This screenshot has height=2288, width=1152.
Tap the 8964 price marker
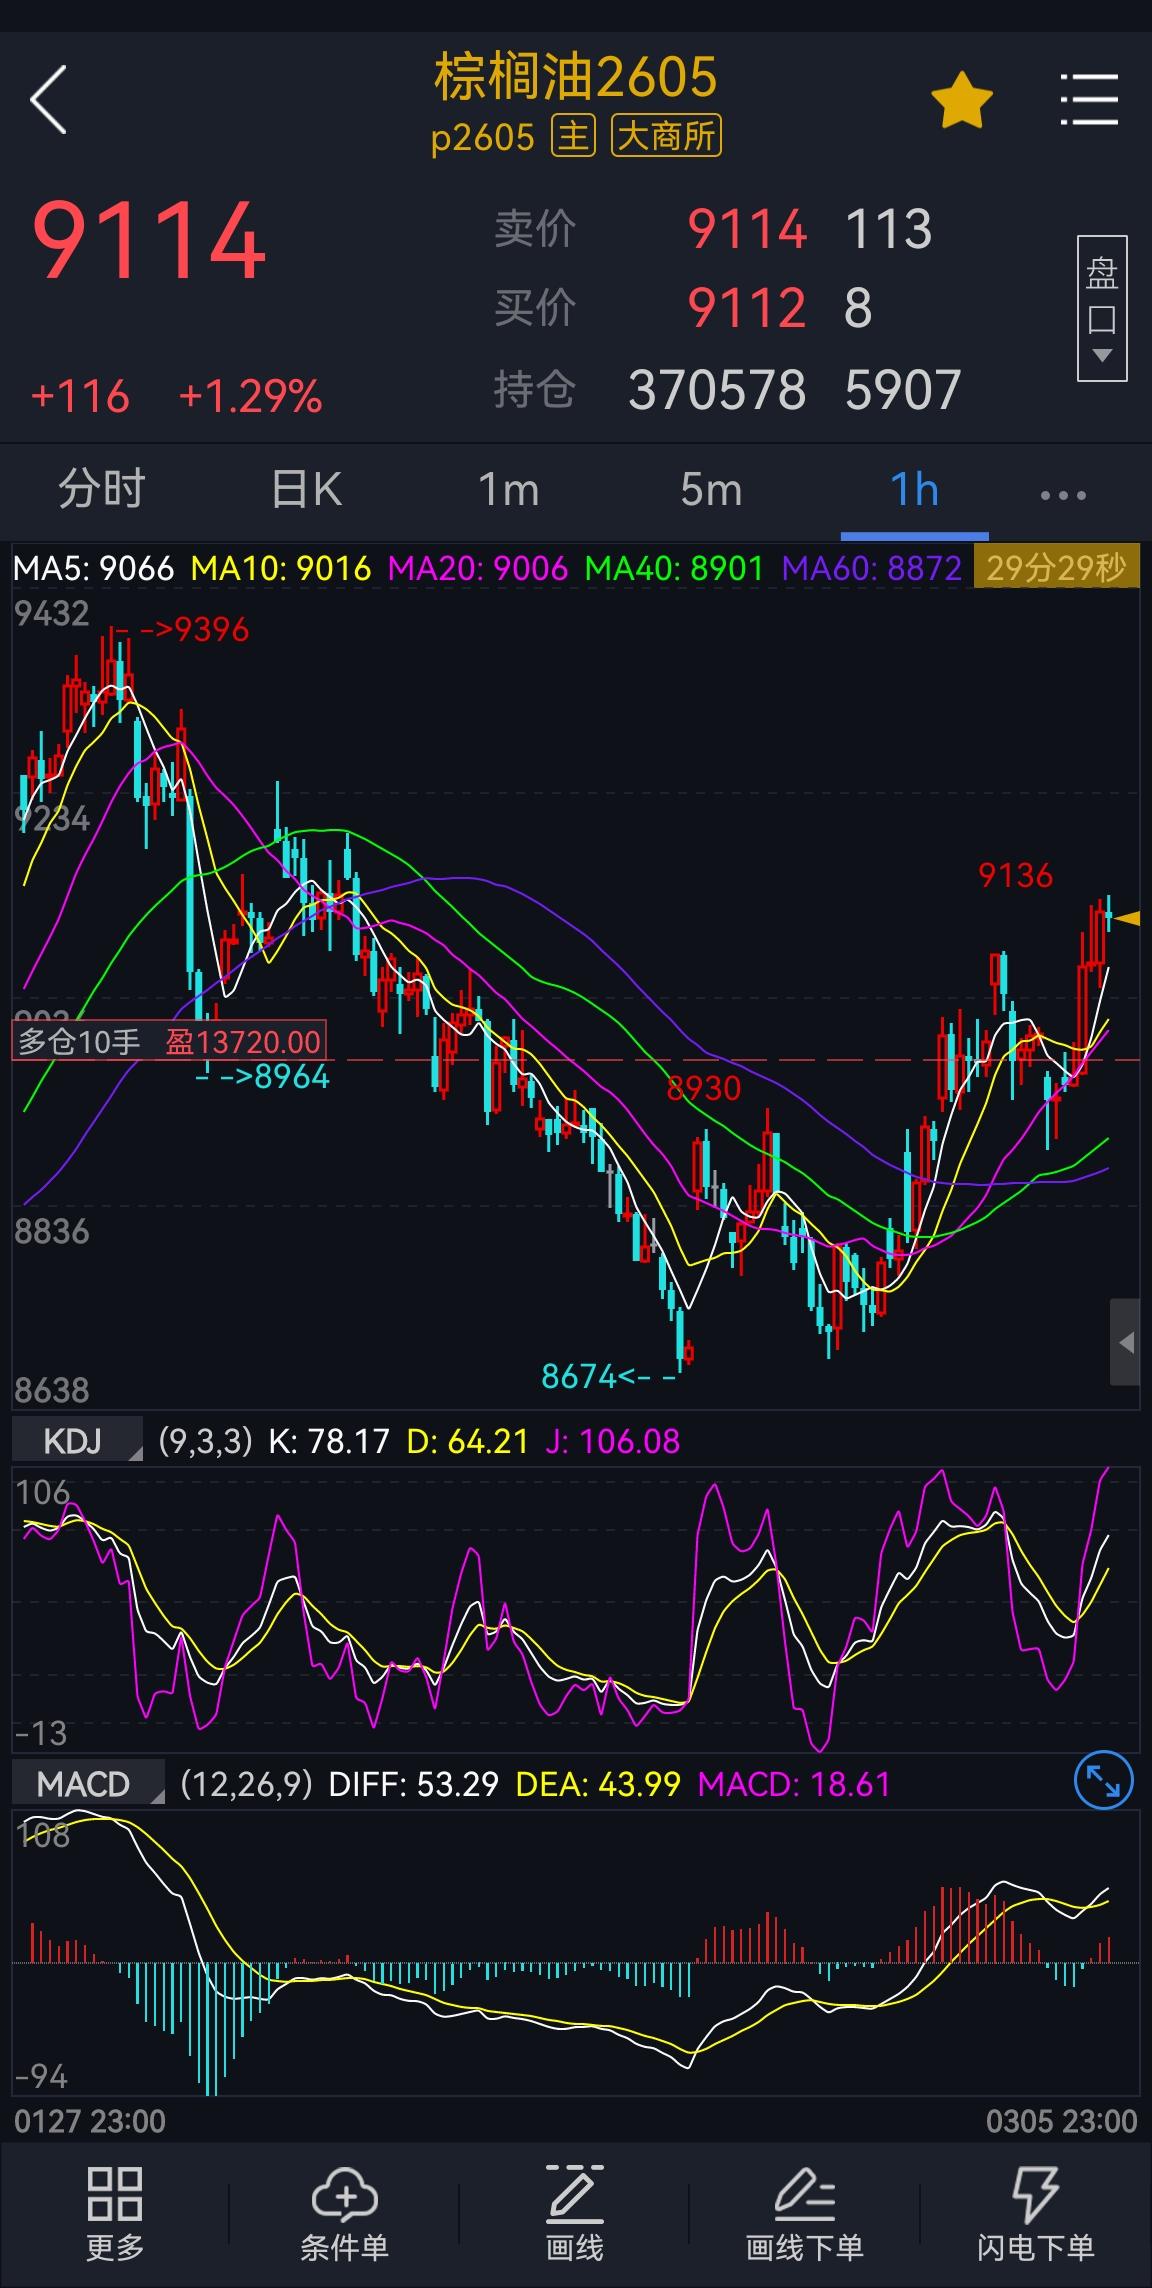(x=291, y=1076)
